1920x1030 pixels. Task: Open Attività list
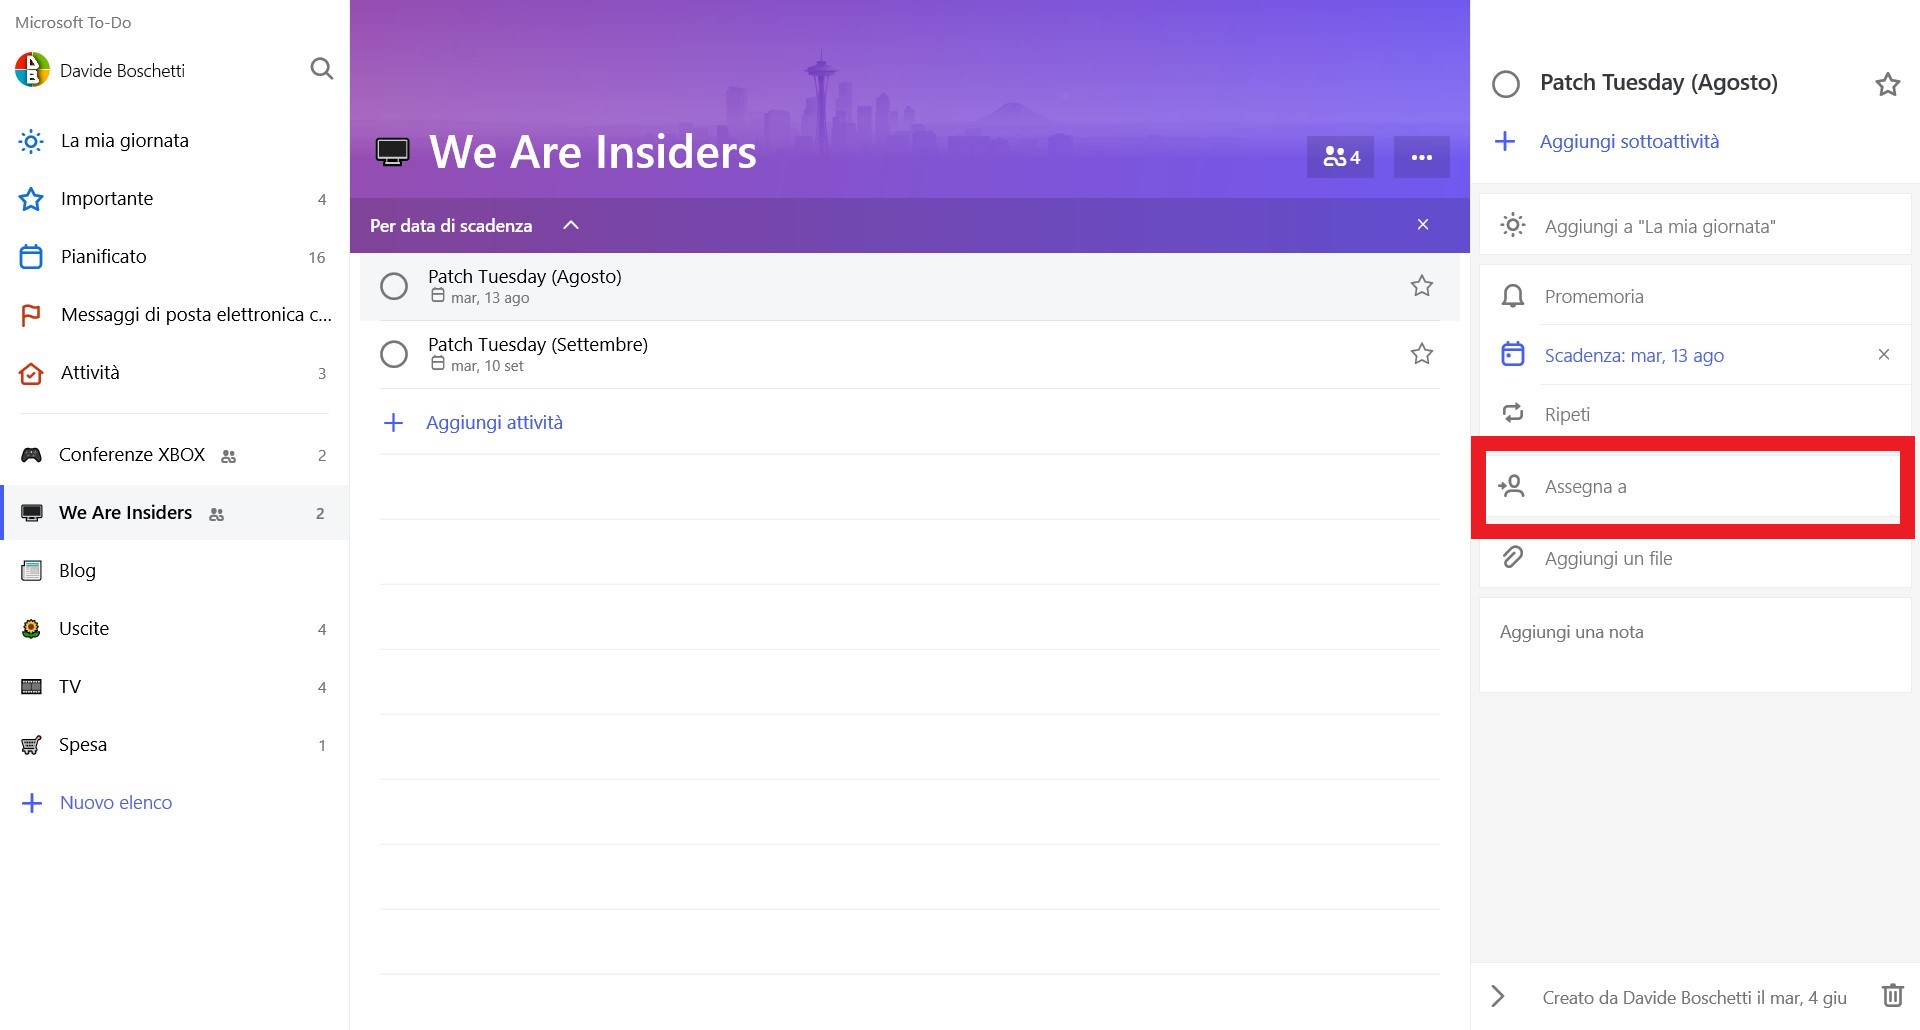tap(174, 373)
